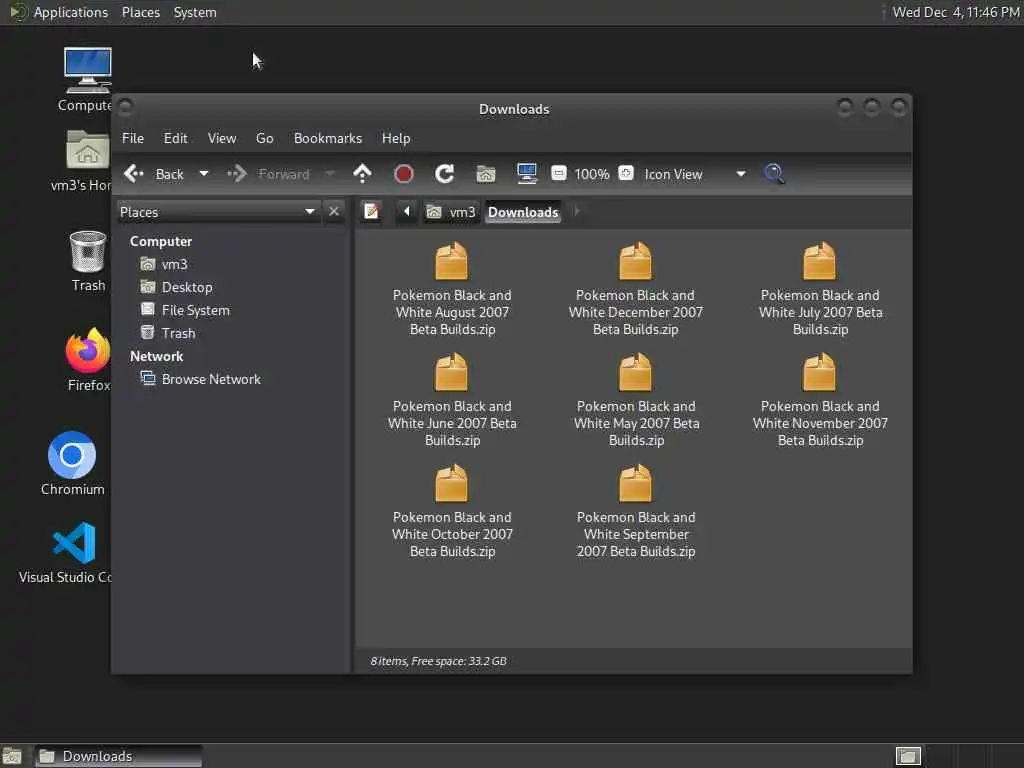Open the Go menu

pos(264,138)
